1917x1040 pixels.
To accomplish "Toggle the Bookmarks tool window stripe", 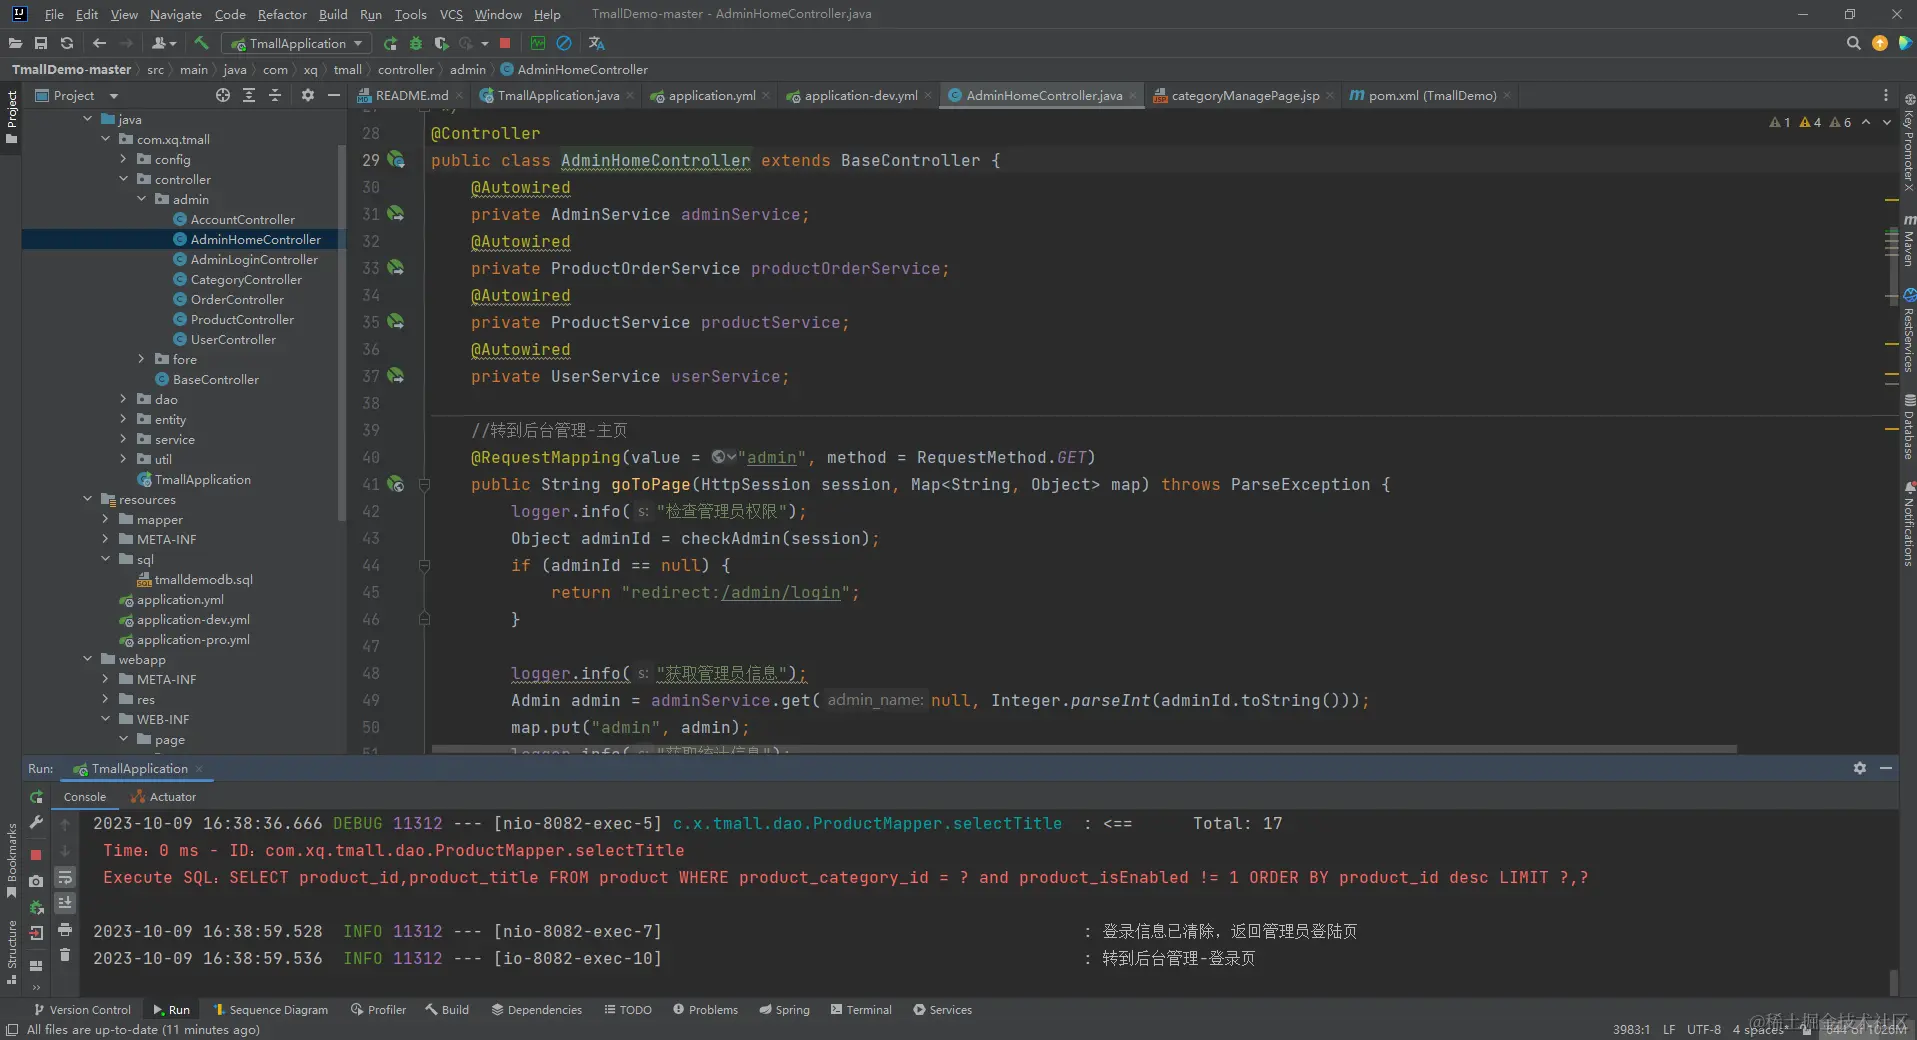I will [x=11, y=859].
